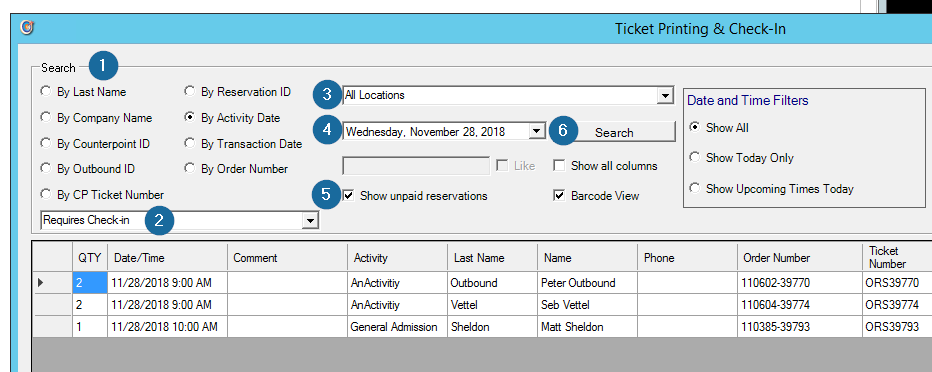Image resolution: width=932 pixels, height=372 pixels.
Task: Click the Wednesday, November 28, 2018 date field
Action: point(444,131)
